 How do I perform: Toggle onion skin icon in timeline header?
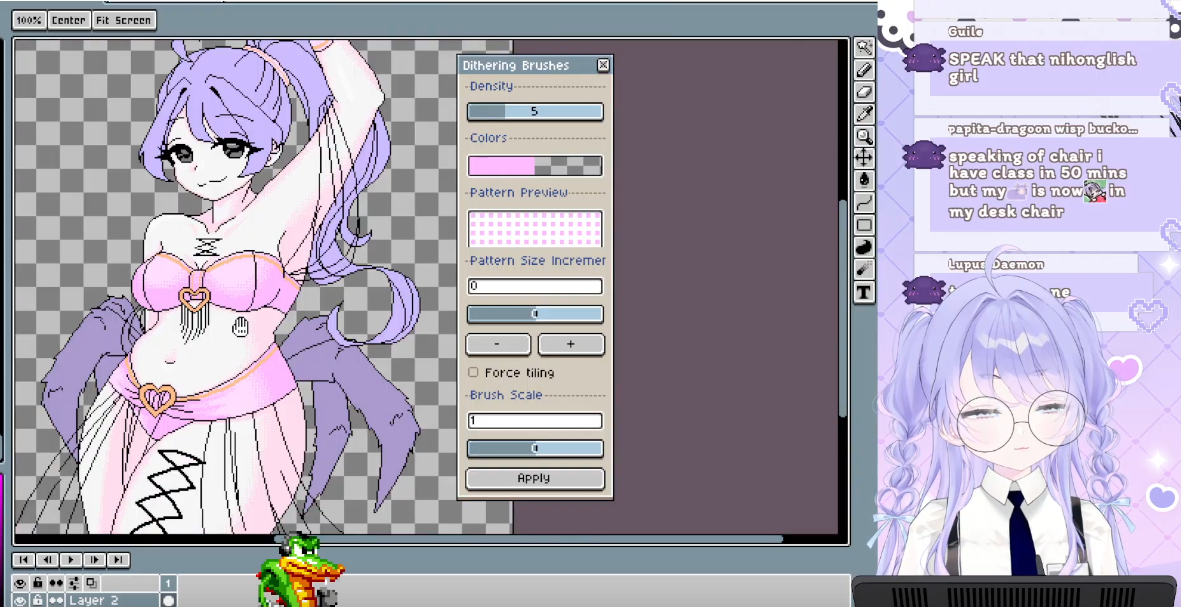click(x=91, y=583)
